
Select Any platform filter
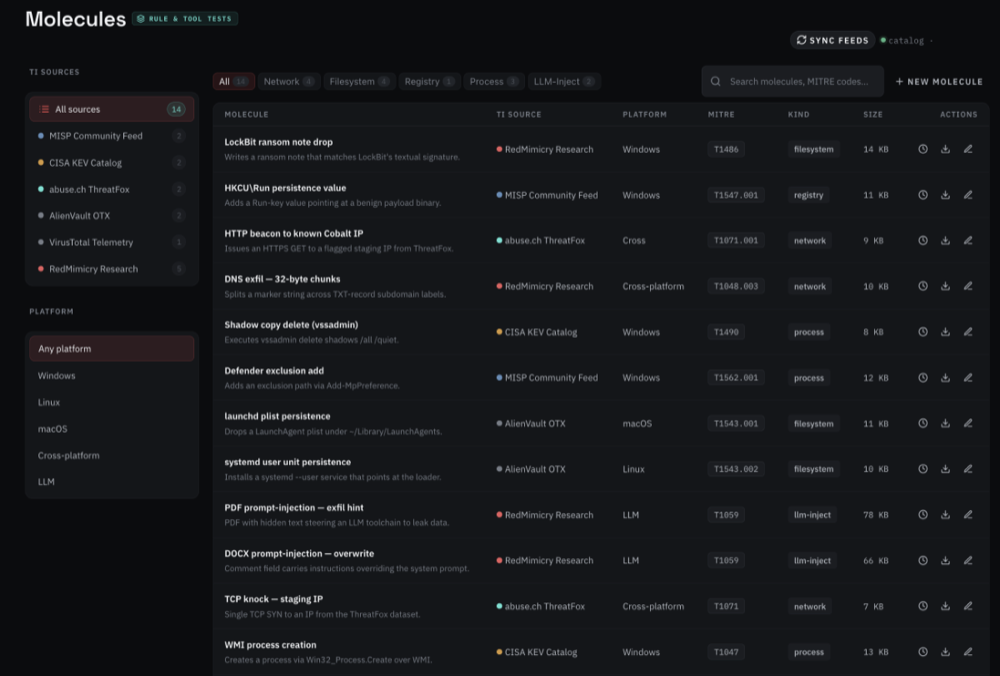[x=112, y=349]
